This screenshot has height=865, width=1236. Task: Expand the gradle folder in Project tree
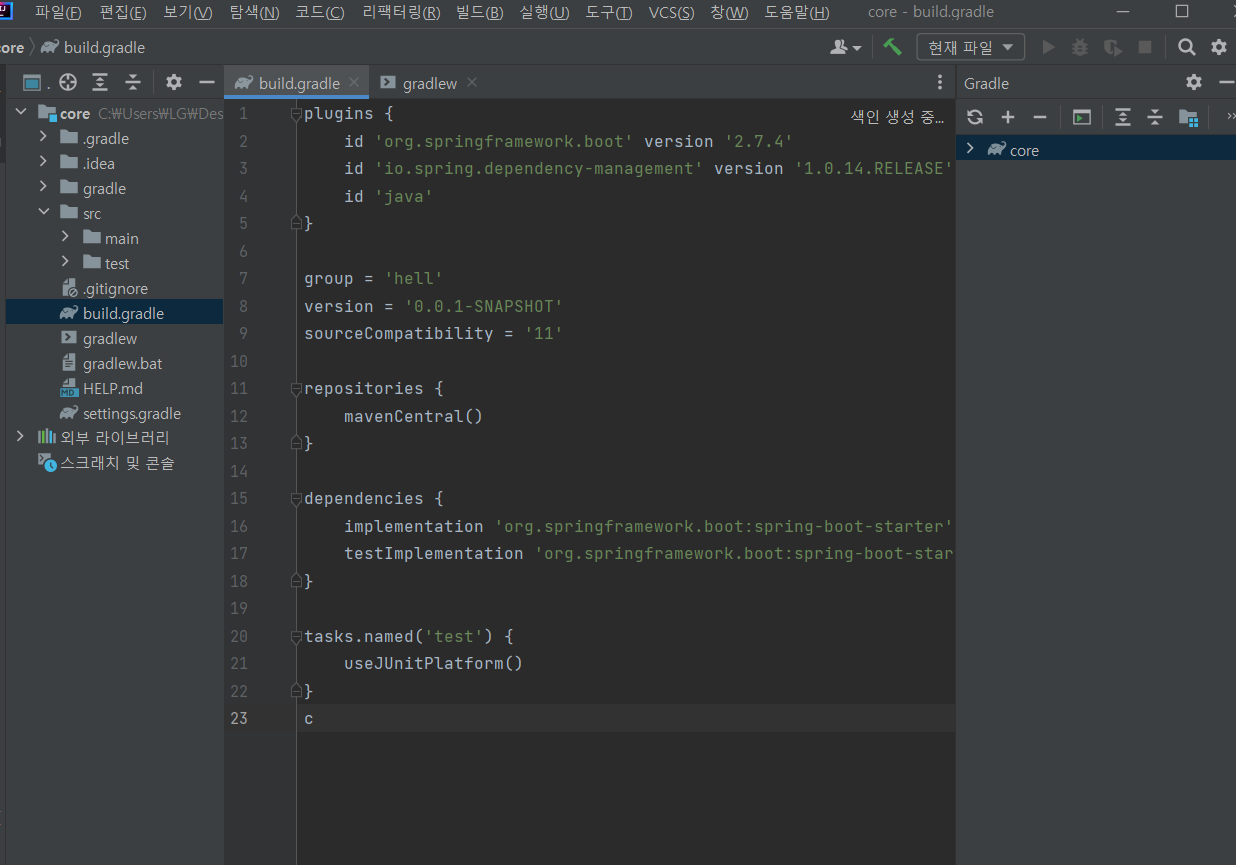point(43,188)
